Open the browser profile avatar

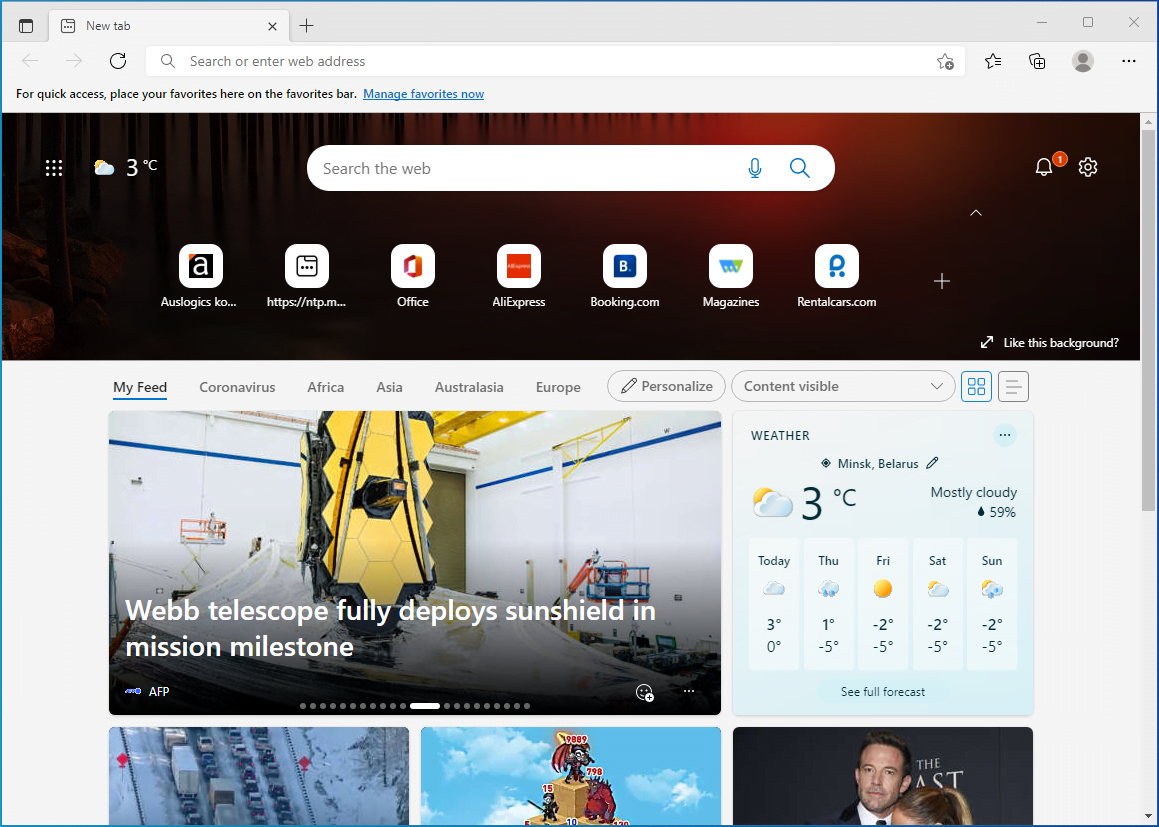point(1083,61)
